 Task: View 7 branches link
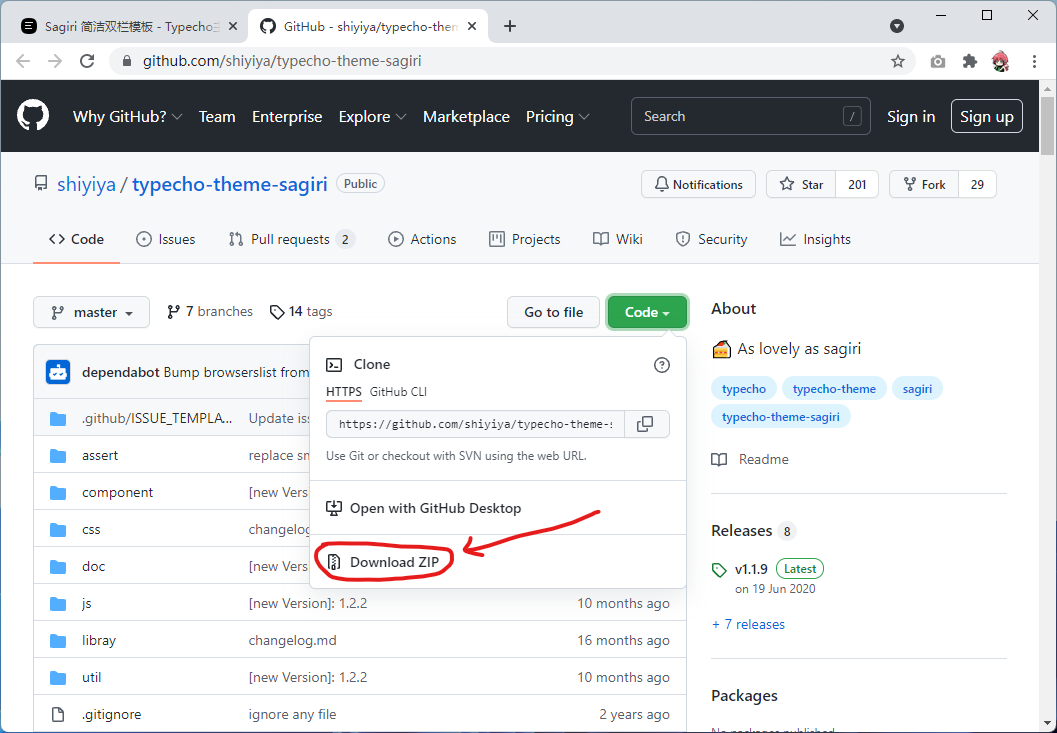pos(210,312)
